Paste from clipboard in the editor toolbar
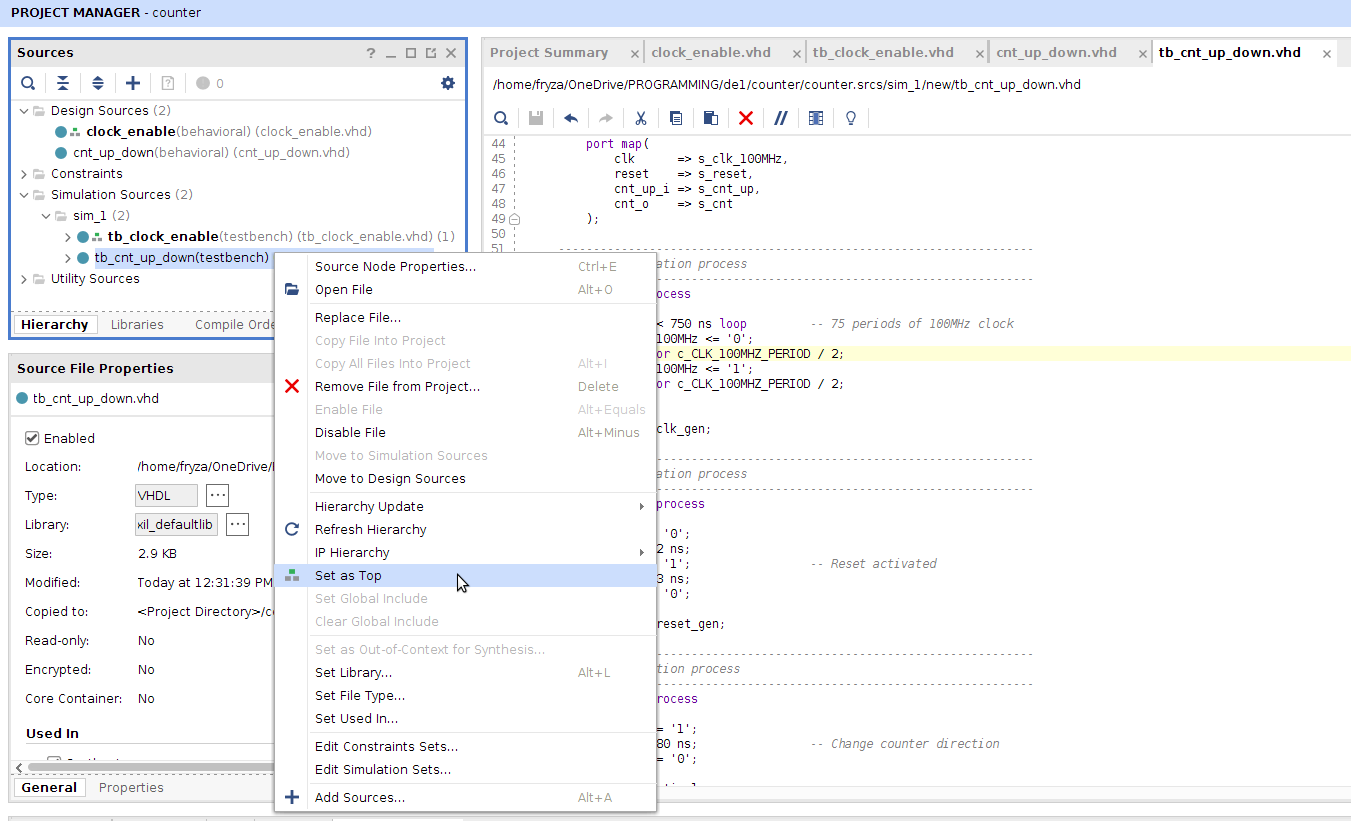 coord(711,118)
